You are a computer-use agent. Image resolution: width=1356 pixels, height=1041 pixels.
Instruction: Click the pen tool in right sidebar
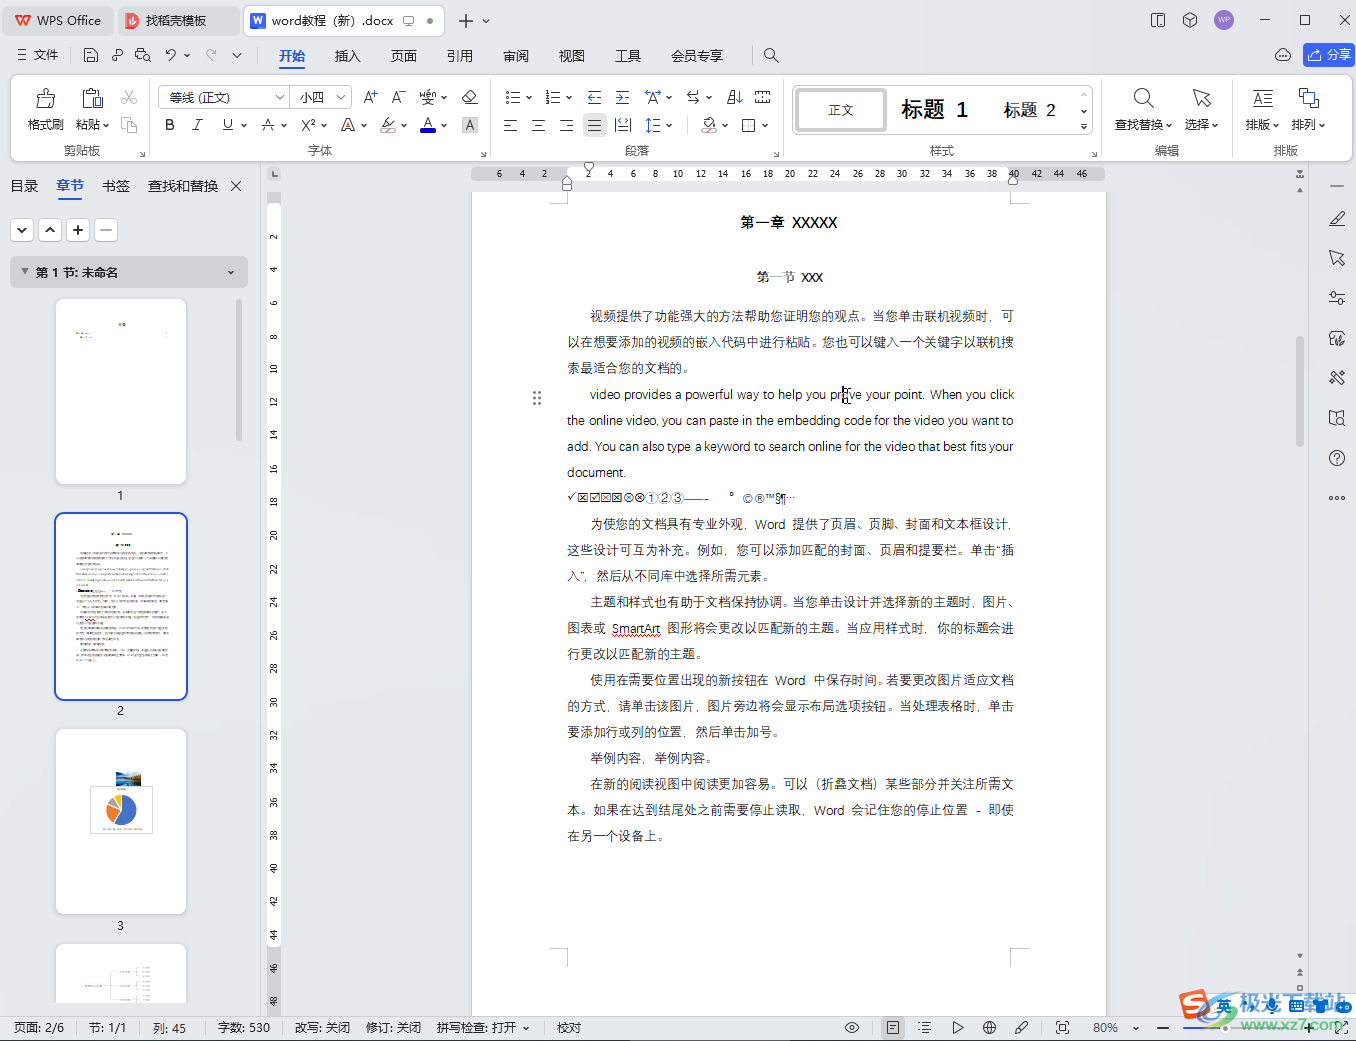point(1337,218)
